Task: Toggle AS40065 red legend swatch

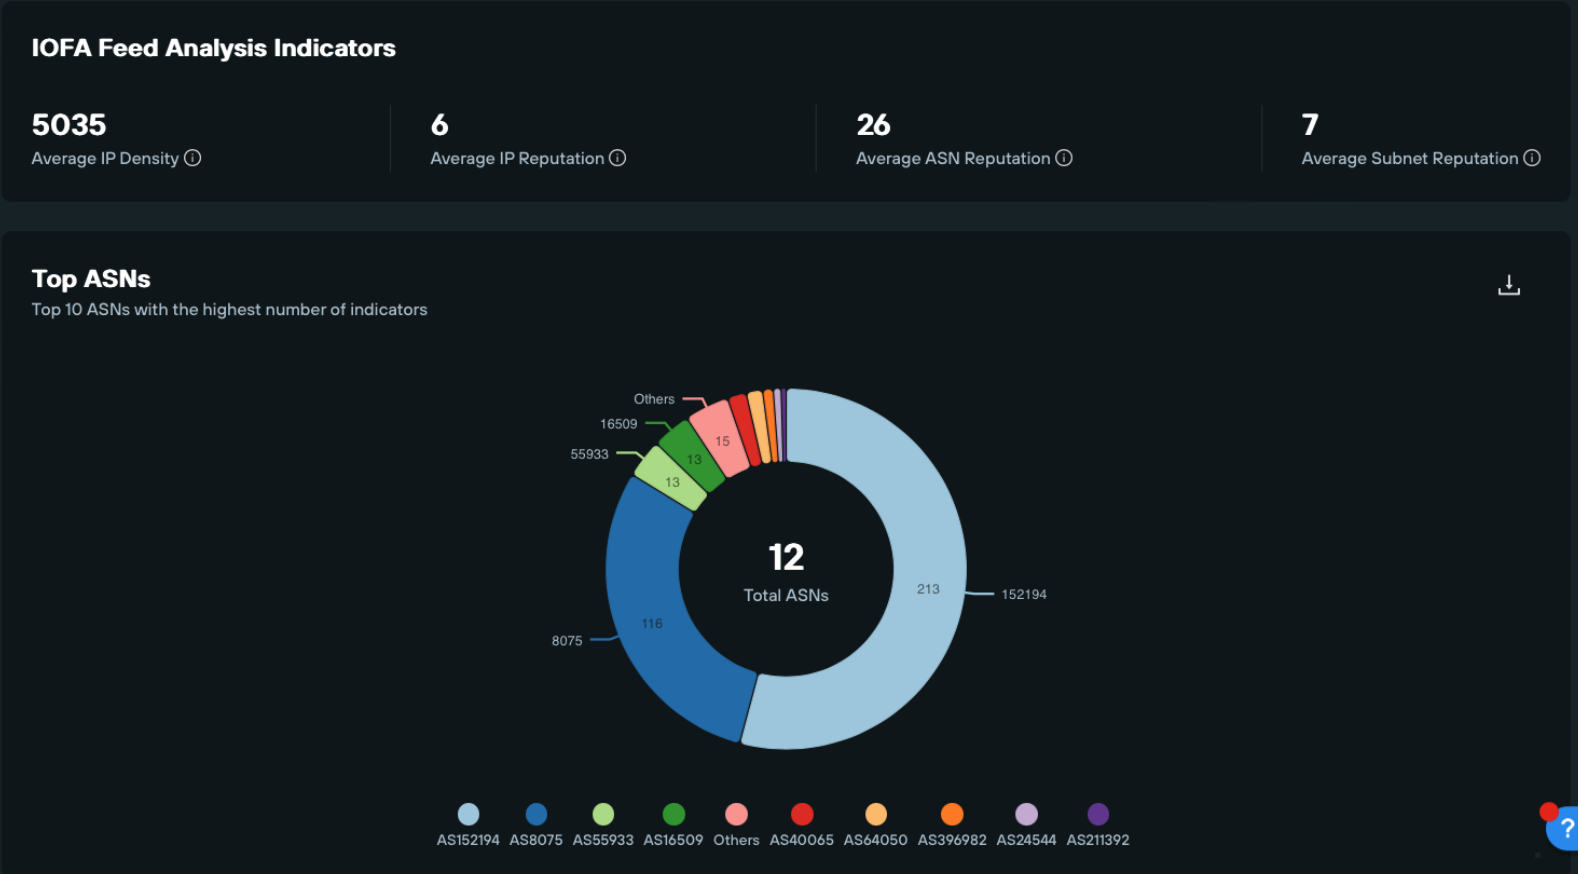Action: [x=802, y=814]
